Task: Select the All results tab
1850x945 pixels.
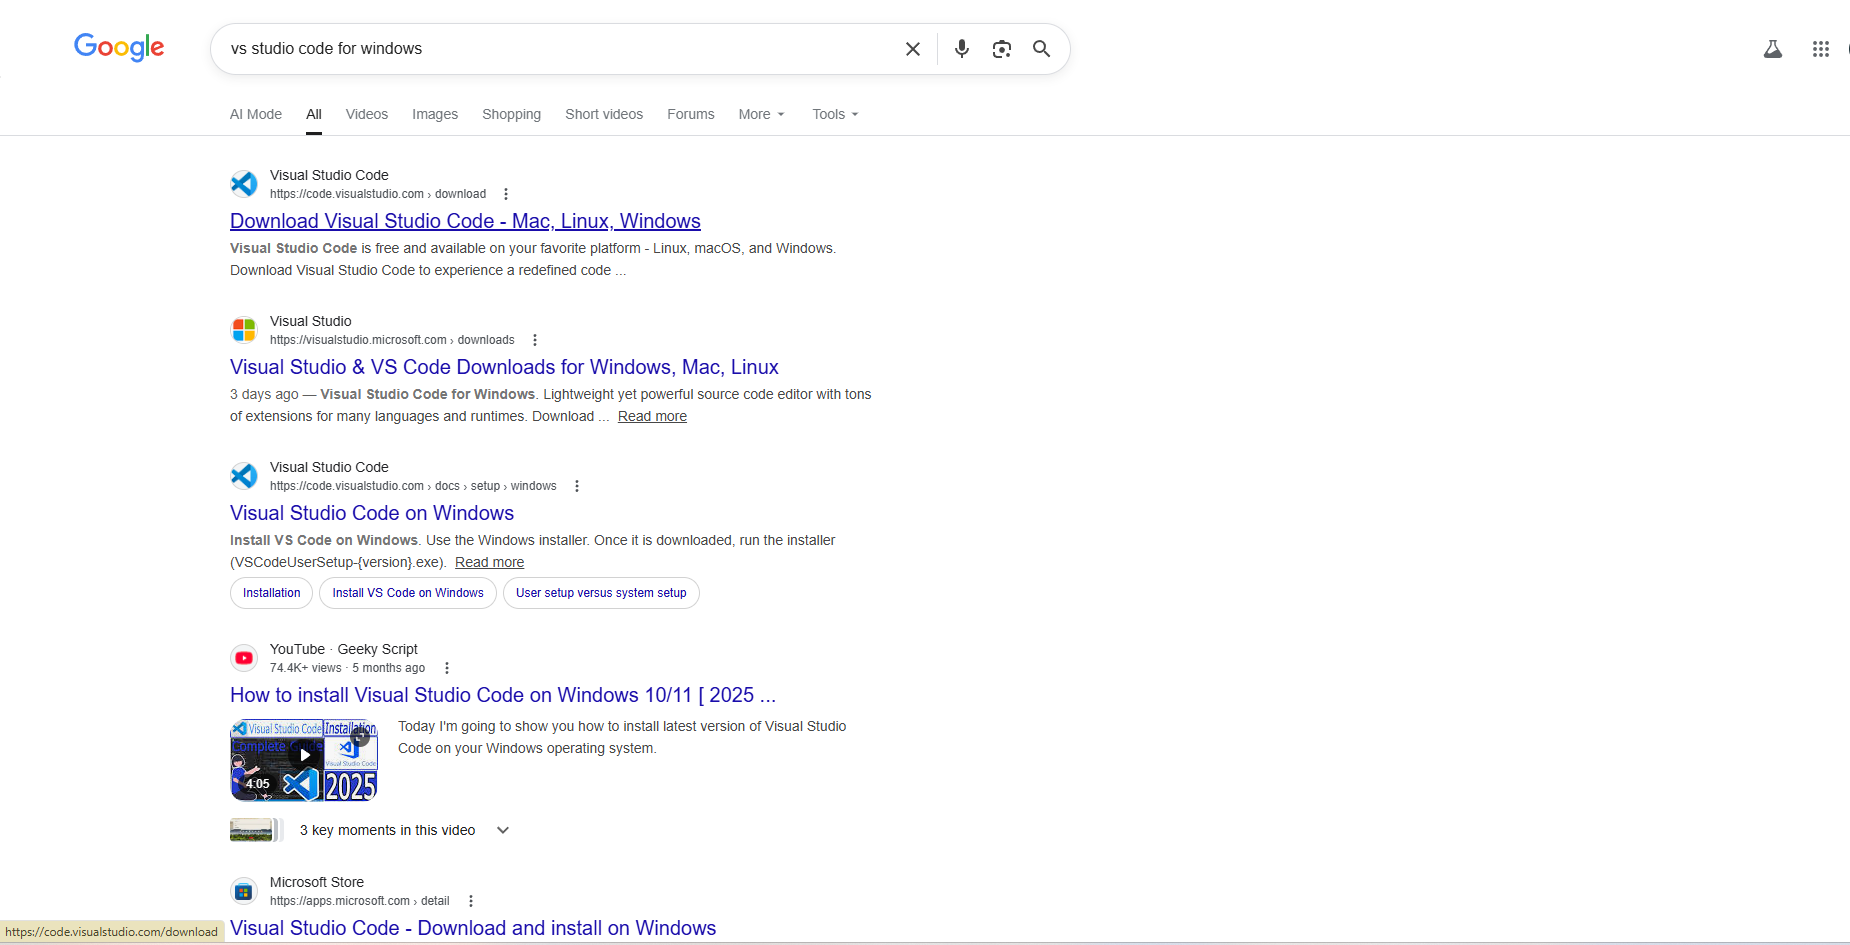Action: click(x=314, y=114)
